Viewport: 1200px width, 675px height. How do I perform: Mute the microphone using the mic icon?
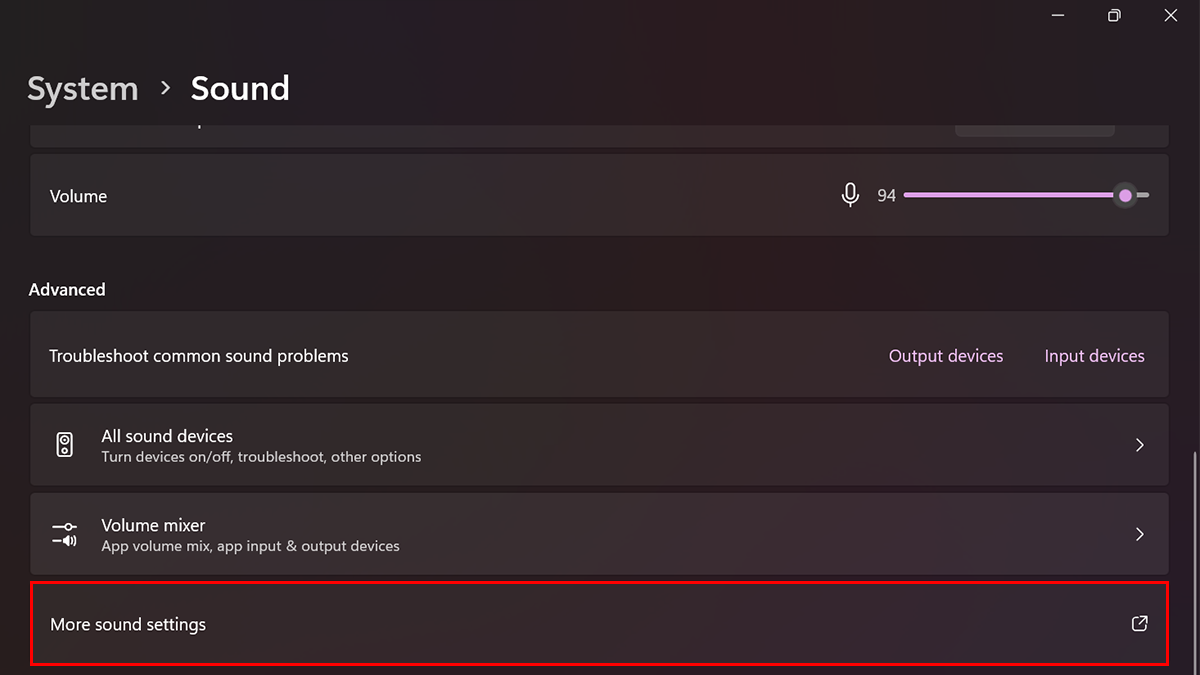(x=850, y=195)
